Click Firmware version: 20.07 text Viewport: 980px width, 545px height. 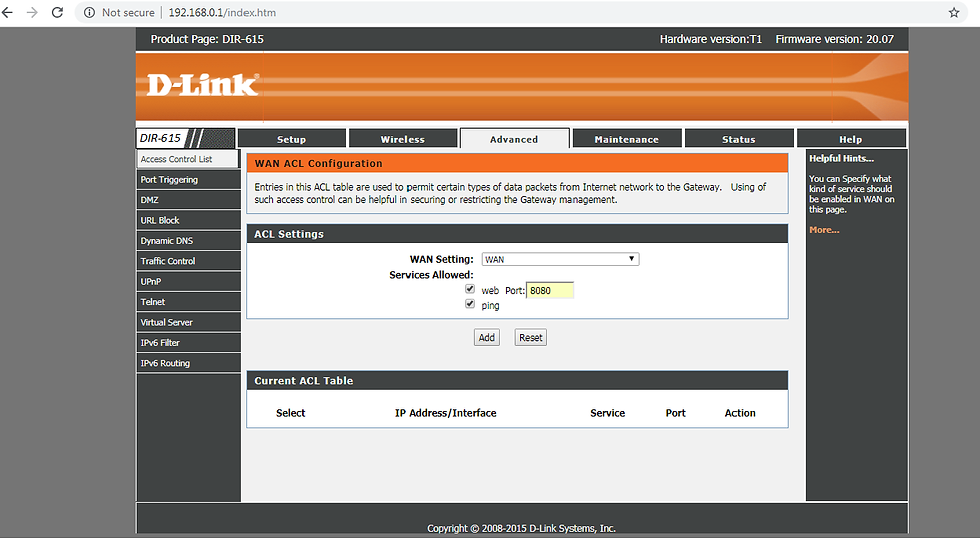point(834,39)
